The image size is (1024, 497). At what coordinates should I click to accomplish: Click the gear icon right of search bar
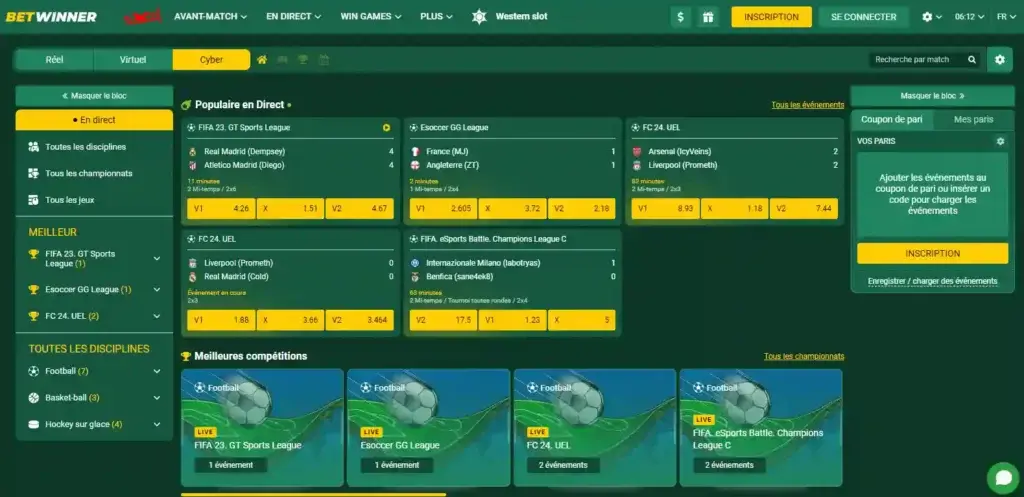click(x=999, y=60)
